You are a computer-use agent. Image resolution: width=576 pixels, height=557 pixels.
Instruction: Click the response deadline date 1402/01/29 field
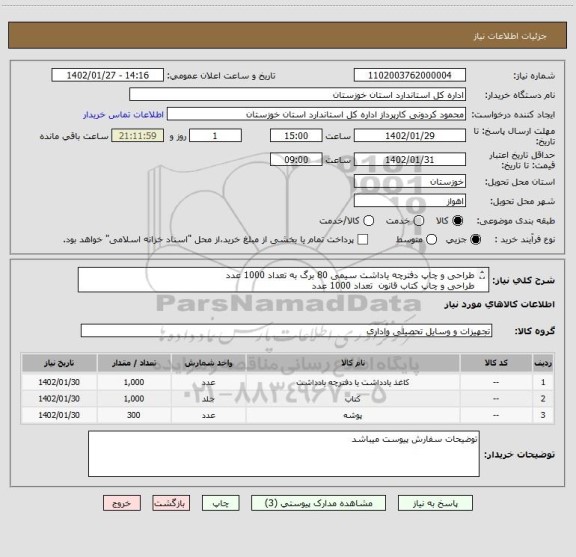tap(410, 136)
